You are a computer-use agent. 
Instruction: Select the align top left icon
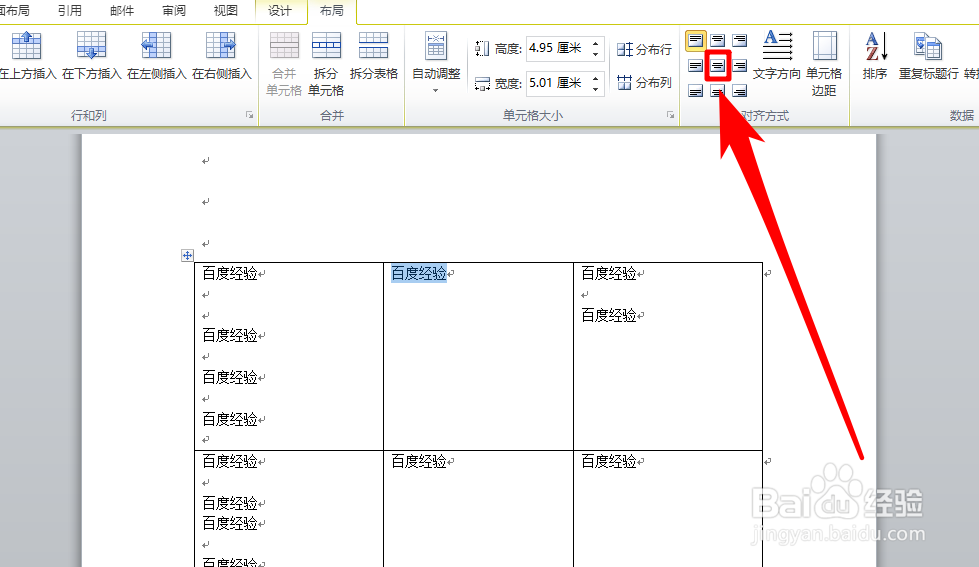[696, 41]
